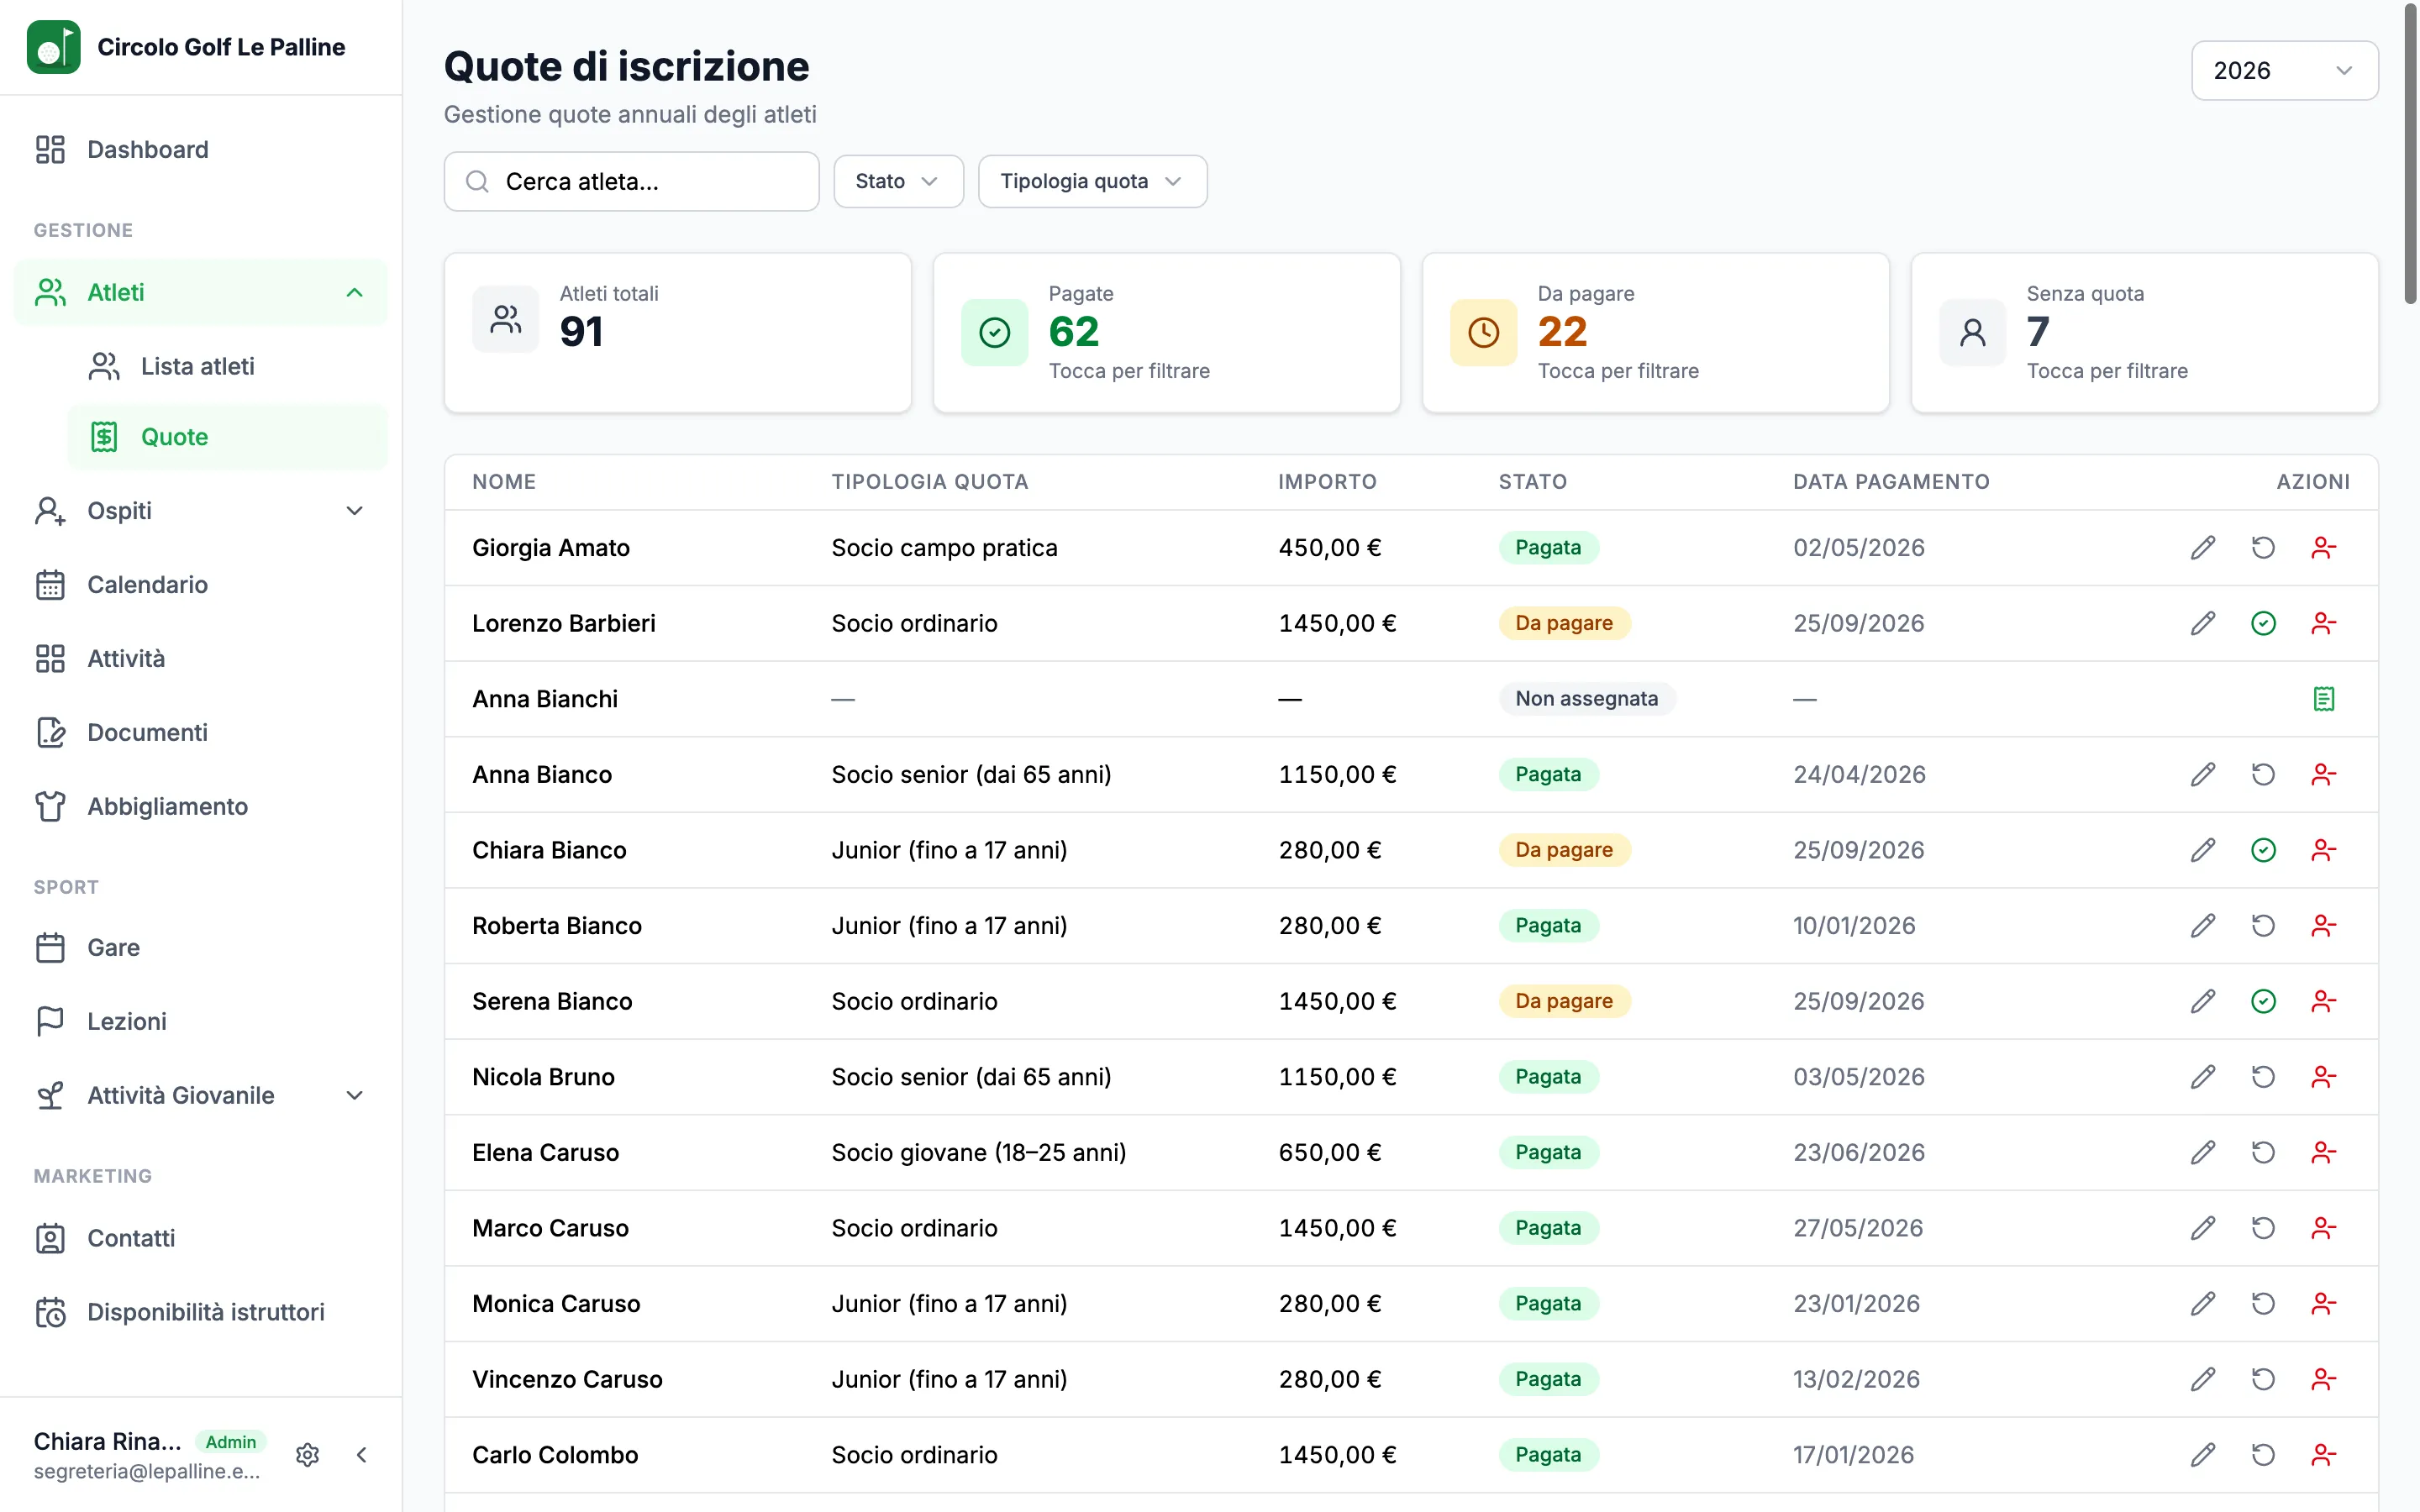Expand Attività Giovanile section
This screenshot has height=1512, width=2420.
201,1096
